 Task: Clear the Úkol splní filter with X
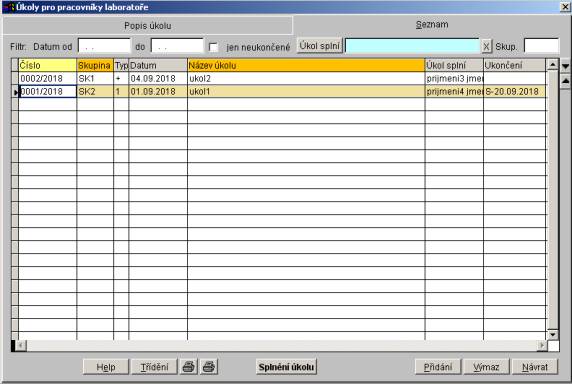tap(486, 47)
